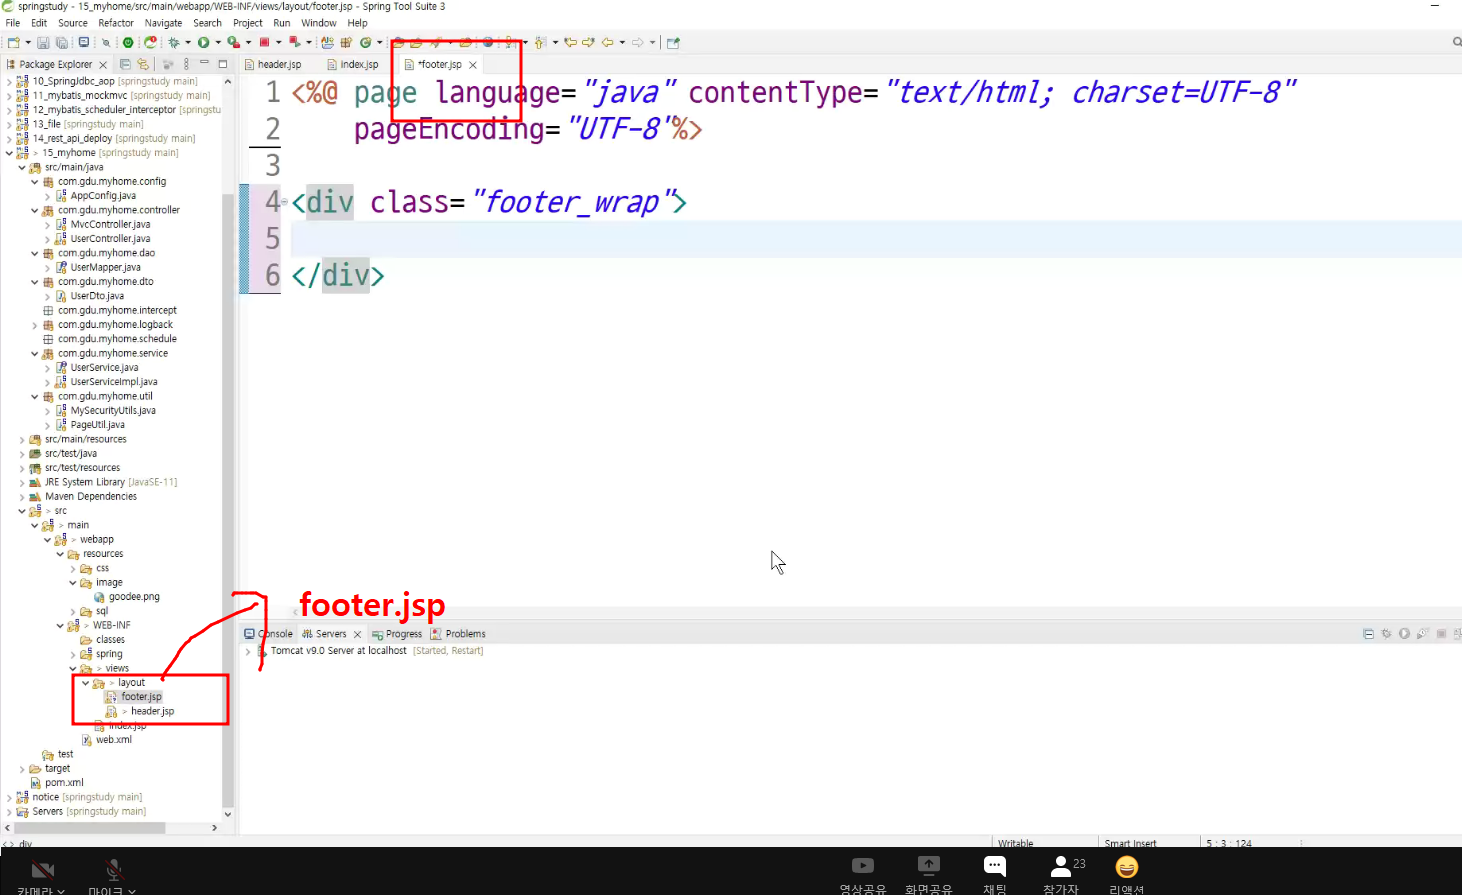
Task: Open the File menu
Action: point(13,23)
